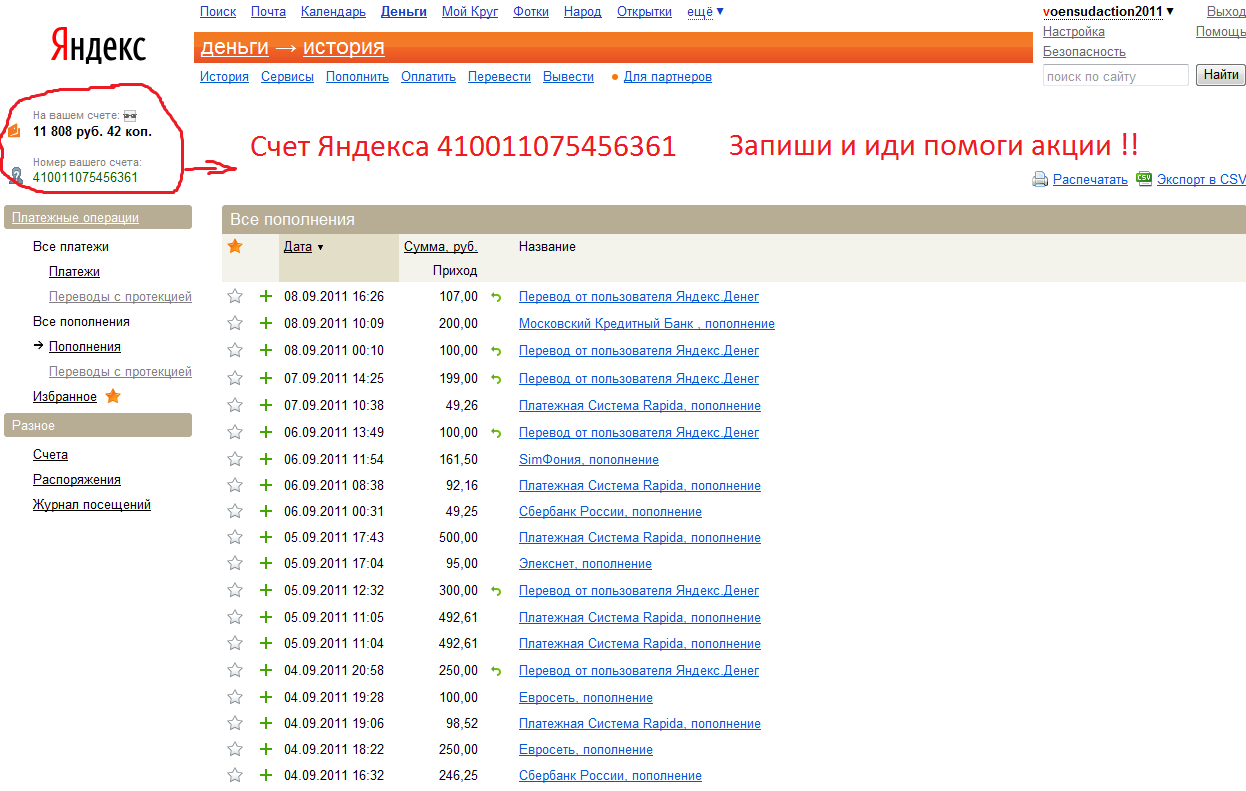Open the Избранное favorites section in sidebar
1246x791 pixels.
[65, 397]
